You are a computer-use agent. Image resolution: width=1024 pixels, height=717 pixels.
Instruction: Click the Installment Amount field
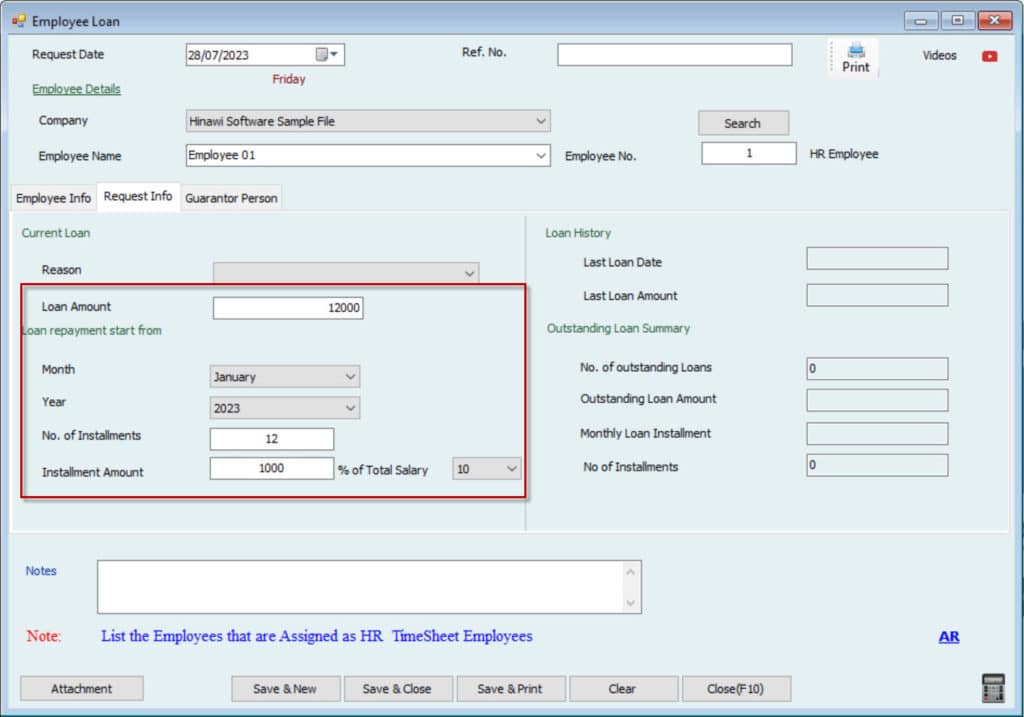pos(272,468)
